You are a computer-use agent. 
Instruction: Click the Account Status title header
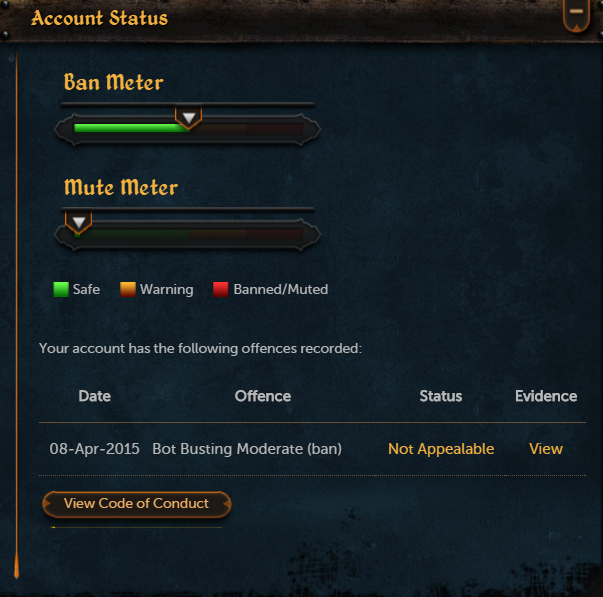click(100, 18)
